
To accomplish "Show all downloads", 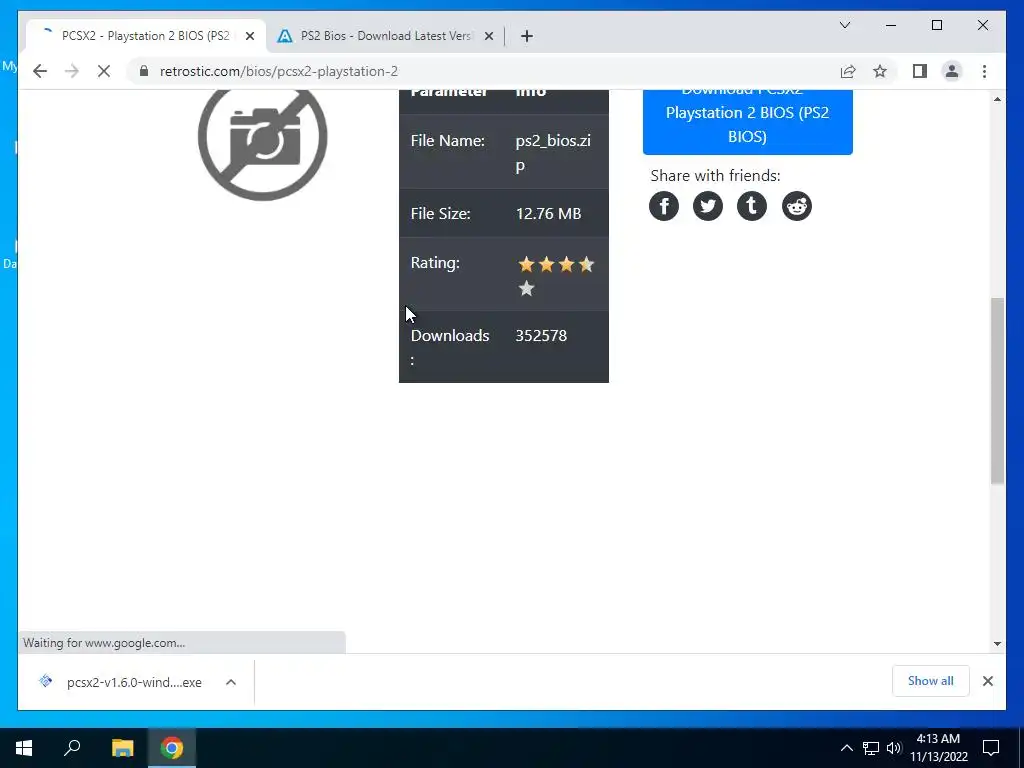I will pos(931,680).
